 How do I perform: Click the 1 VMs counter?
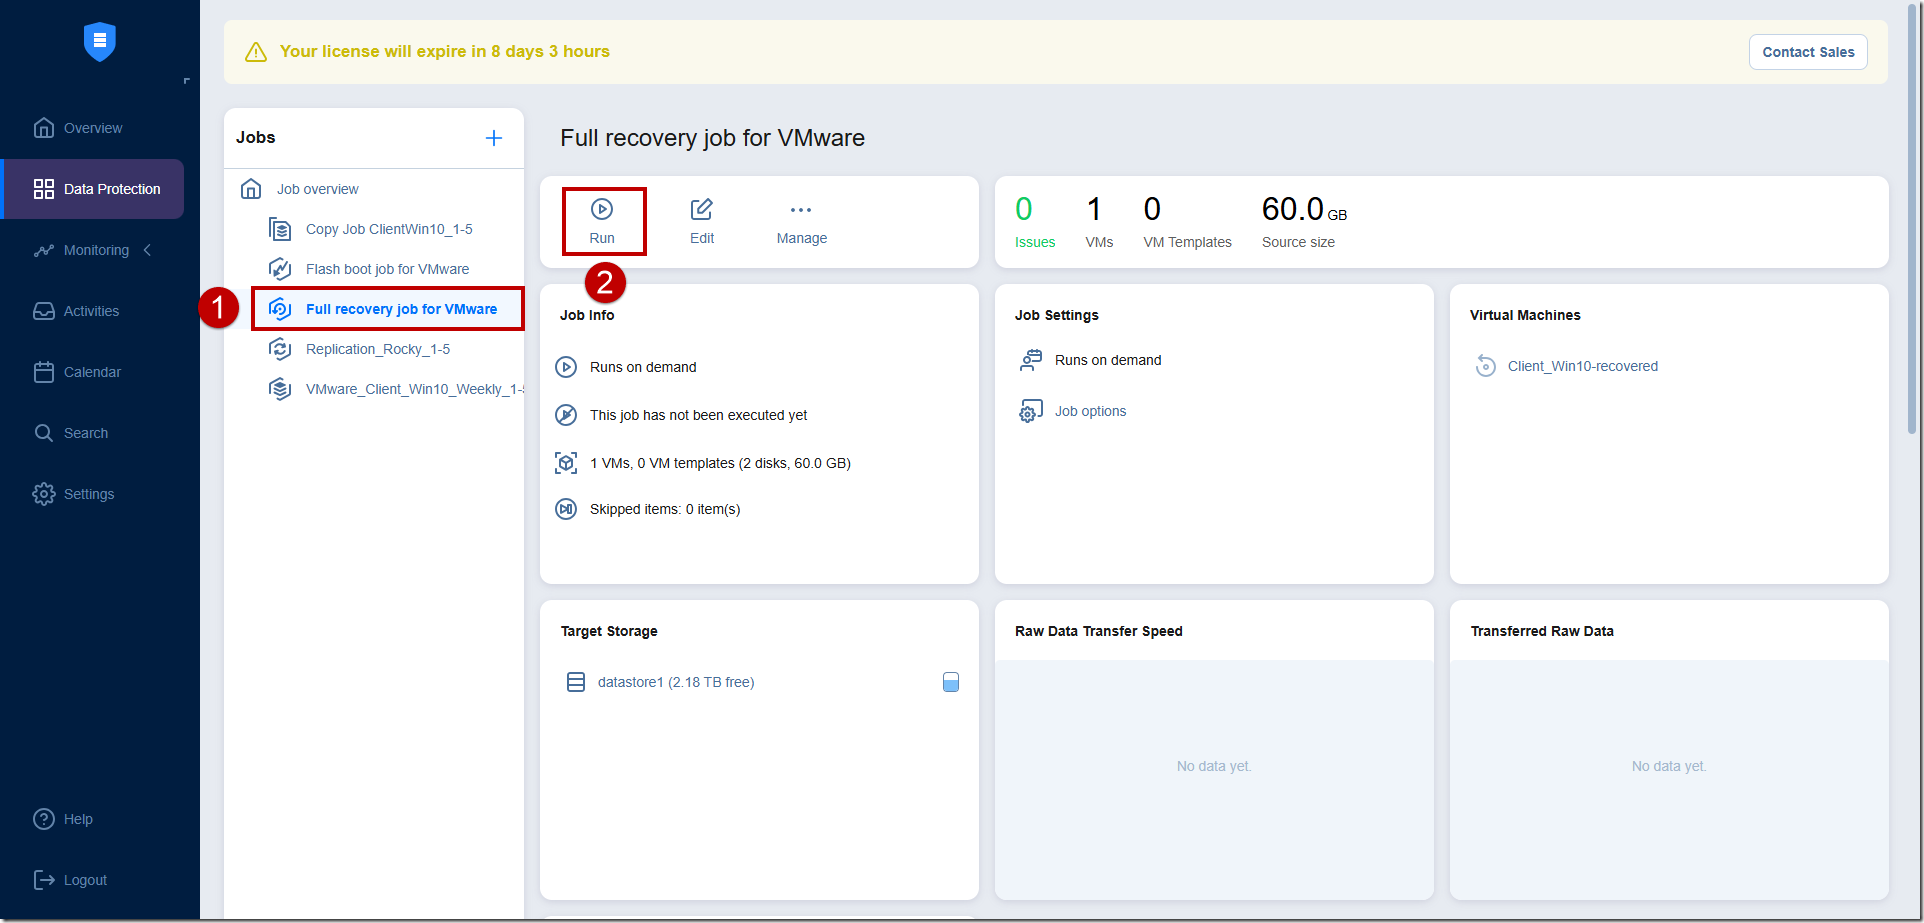point(1098,222)
